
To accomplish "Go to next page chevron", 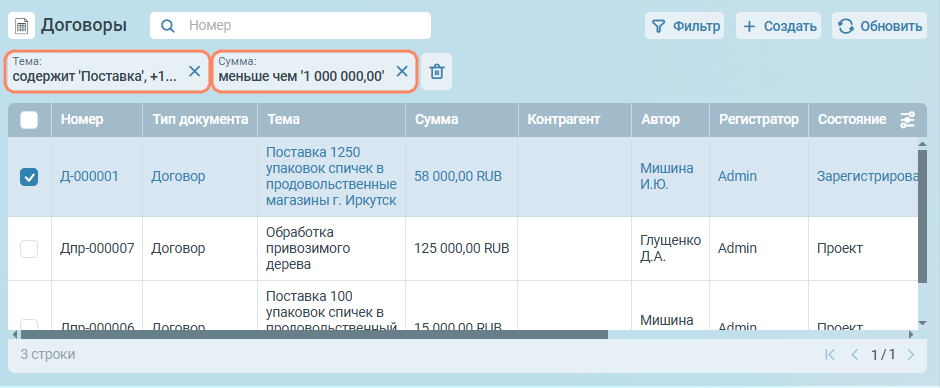I will coord(911,354).
